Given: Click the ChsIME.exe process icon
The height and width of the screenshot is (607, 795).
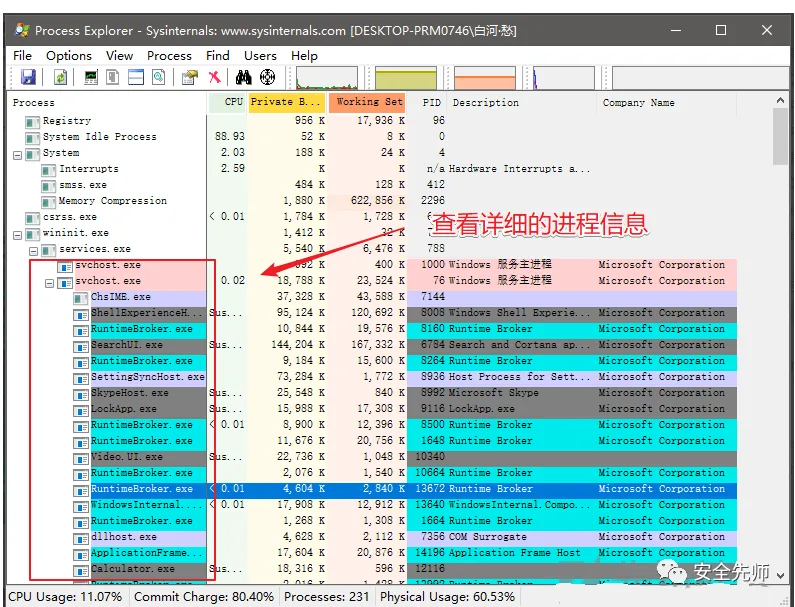Looking at the screenshot, I should (x=81, y=298).
